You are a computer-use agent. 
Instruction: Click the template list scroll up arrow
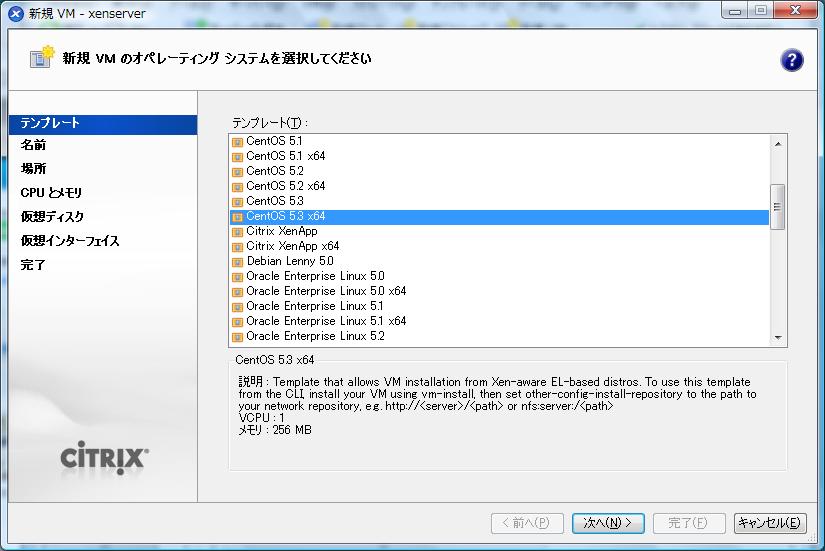[x=778, y=144]
